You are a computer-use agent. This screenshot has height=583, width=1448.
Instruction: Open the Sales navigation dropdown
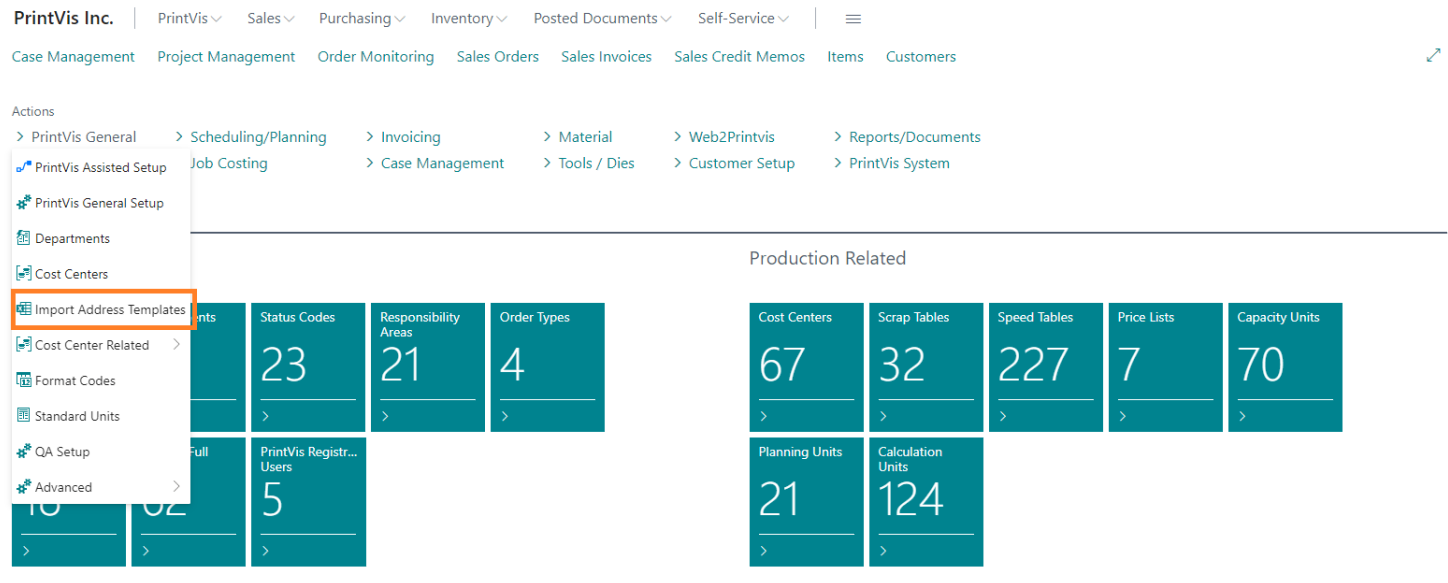pyautogui.click(x=271, y=19)
